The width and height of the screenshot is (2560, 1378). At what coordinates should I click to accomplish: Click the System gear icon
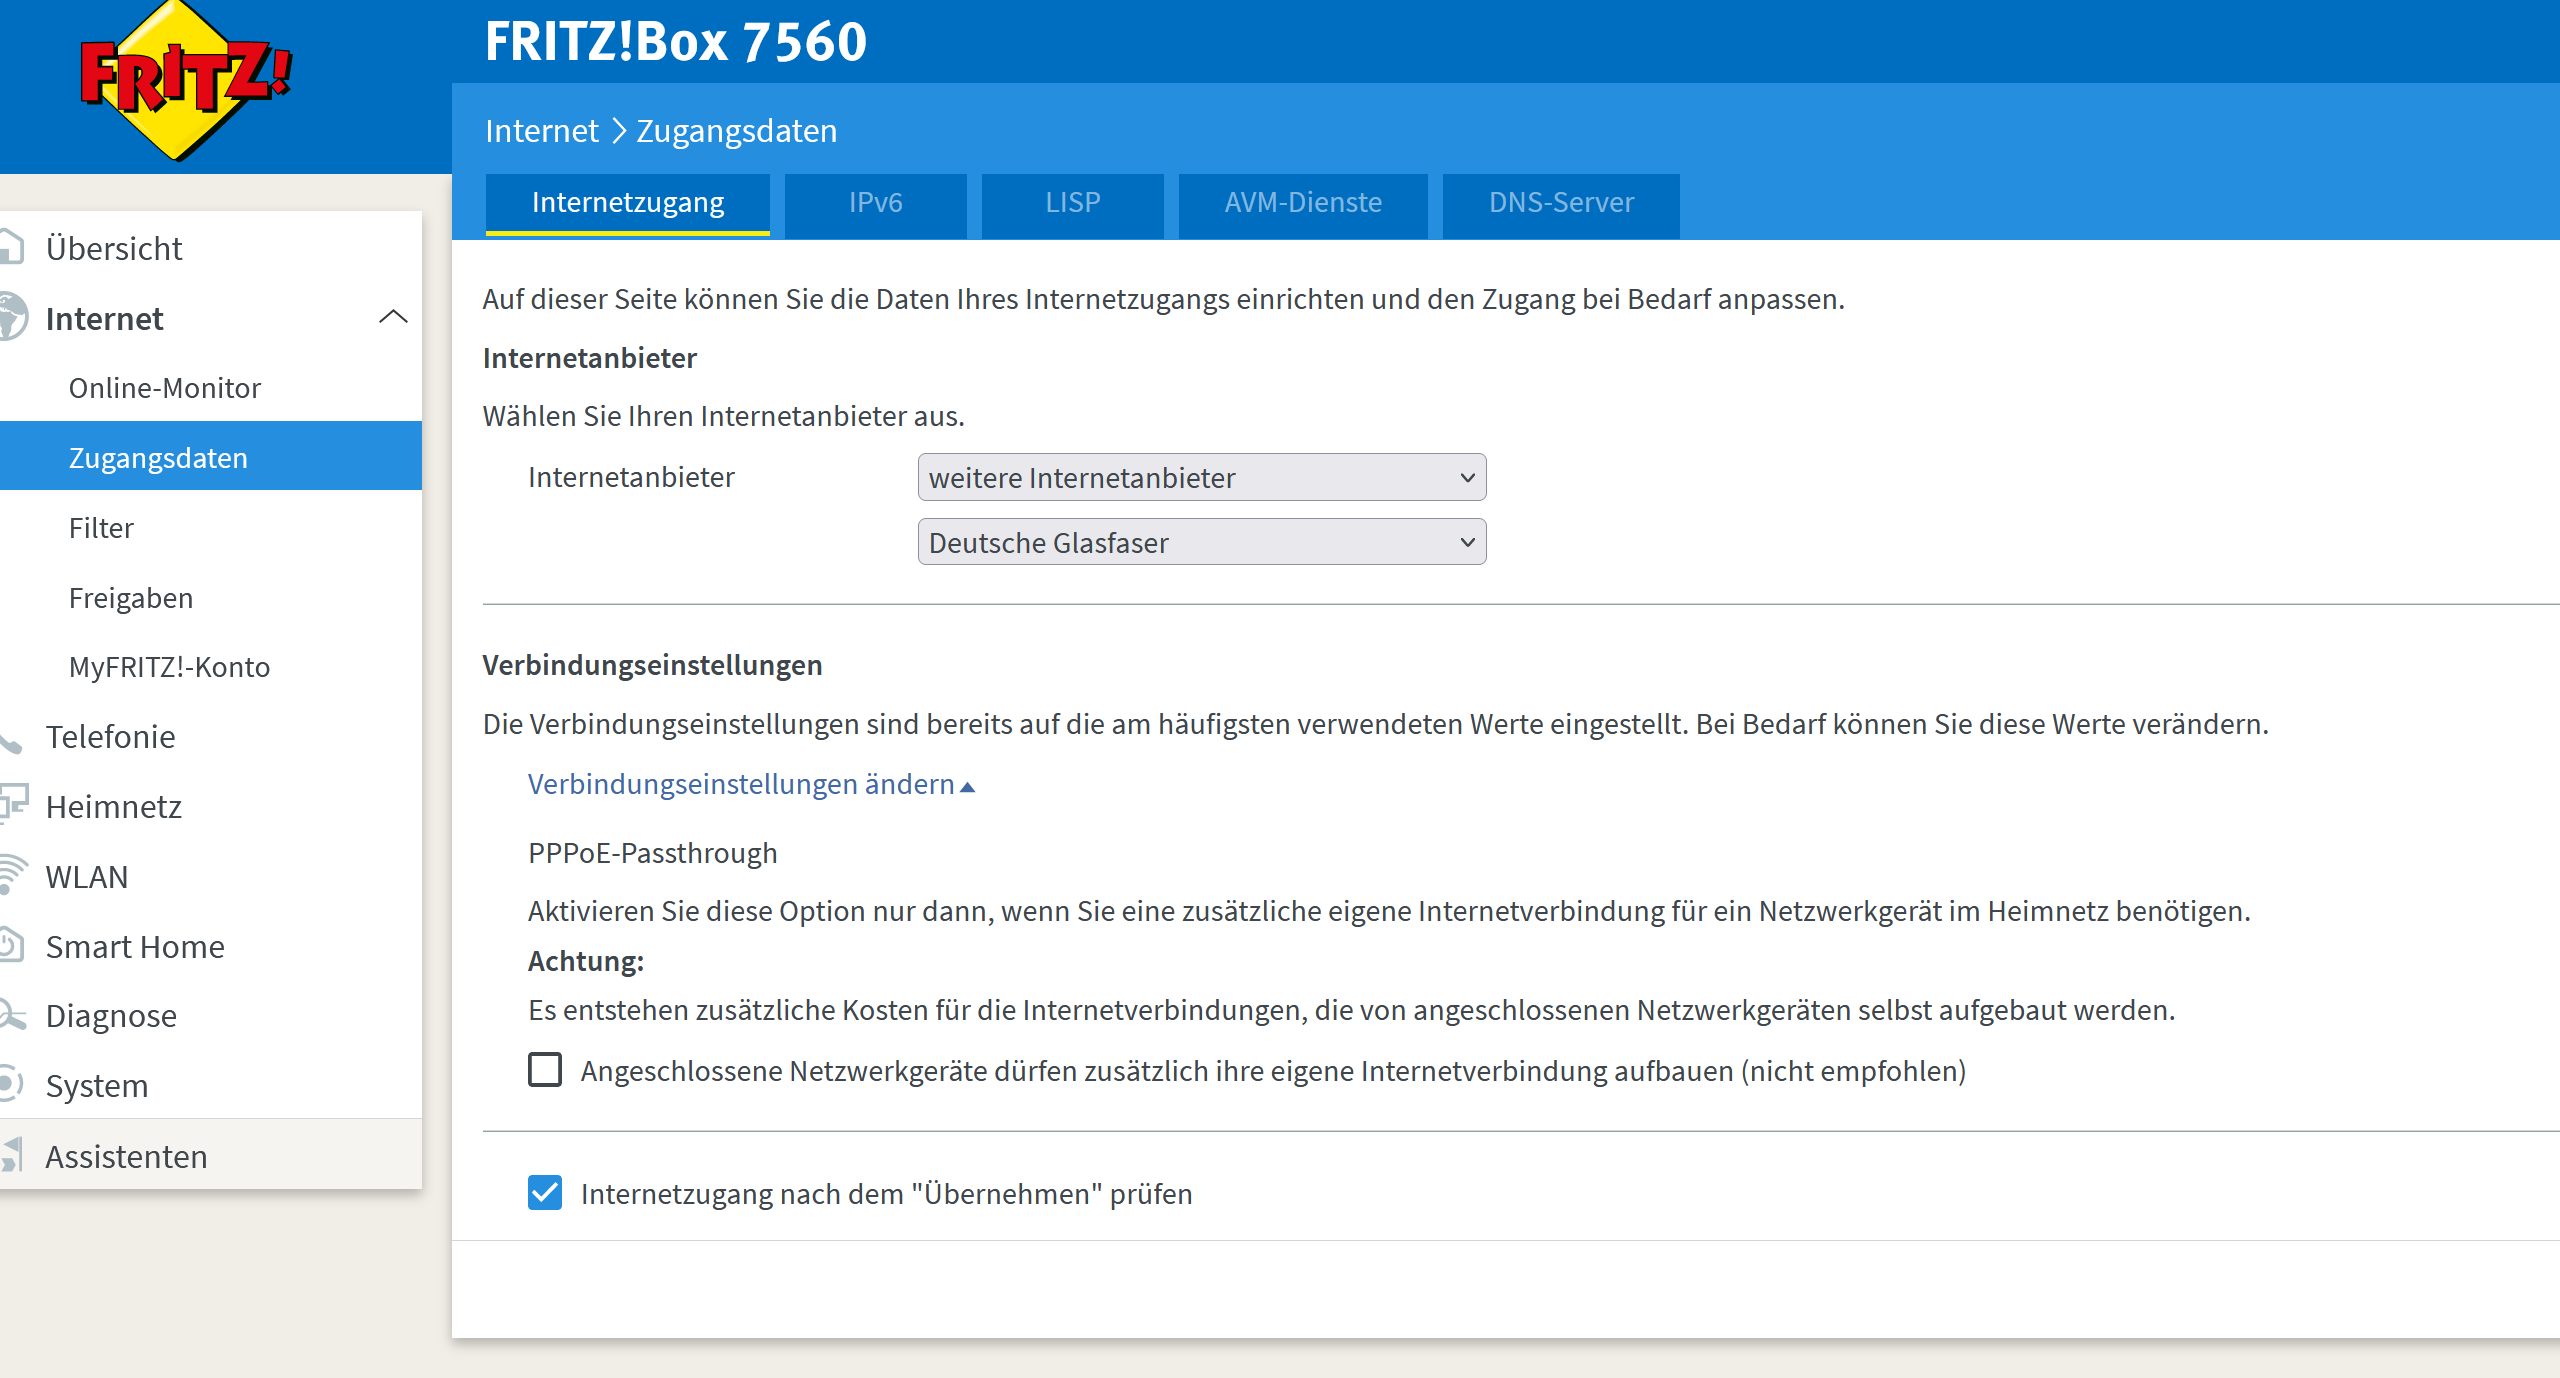click(11, 1084)
